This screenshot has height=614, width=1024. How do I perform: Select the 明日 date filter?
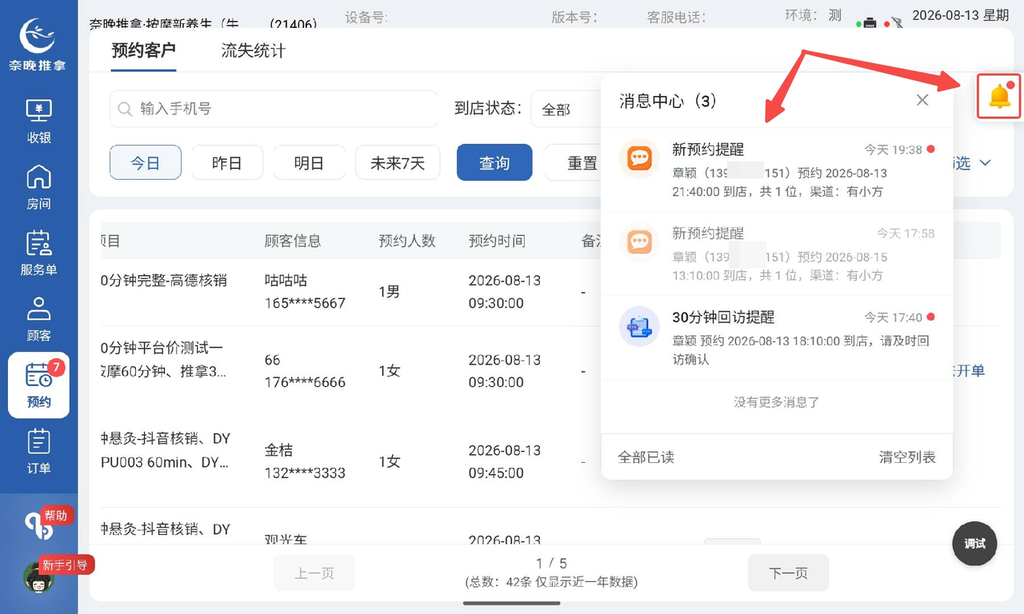point(309,163)
